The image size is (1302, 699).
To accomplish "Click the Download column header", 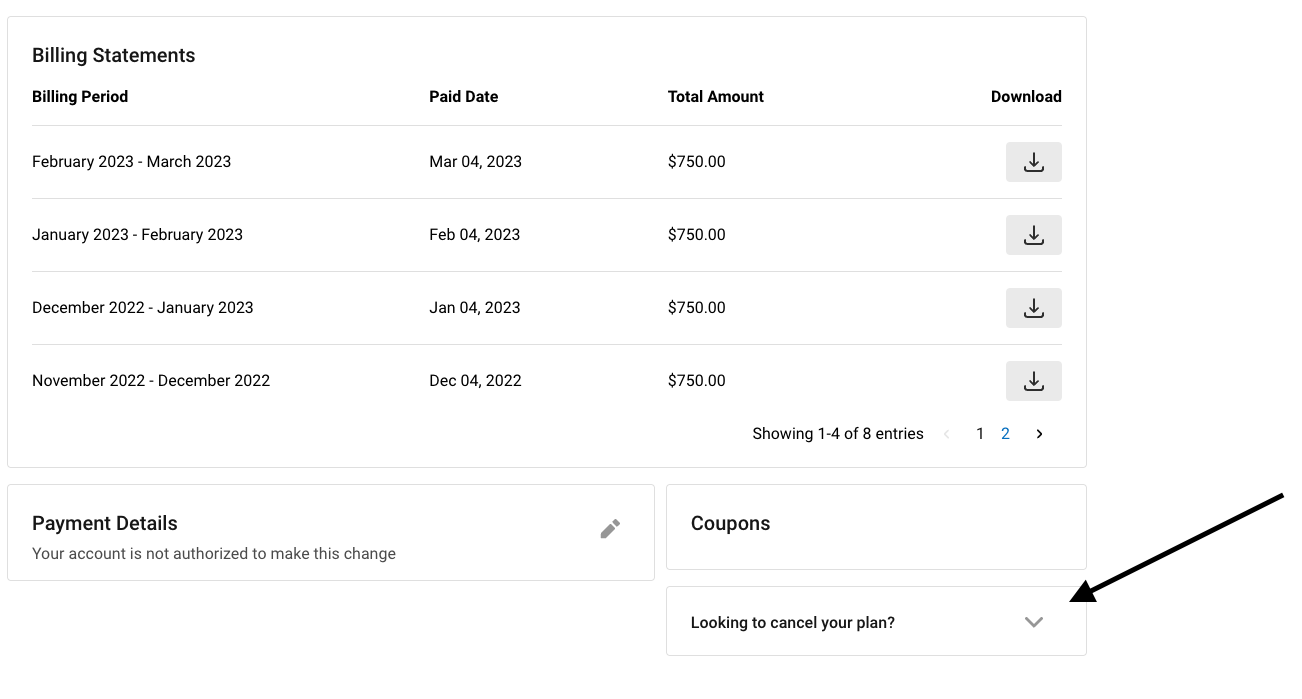I will [x=1025, y=97].
